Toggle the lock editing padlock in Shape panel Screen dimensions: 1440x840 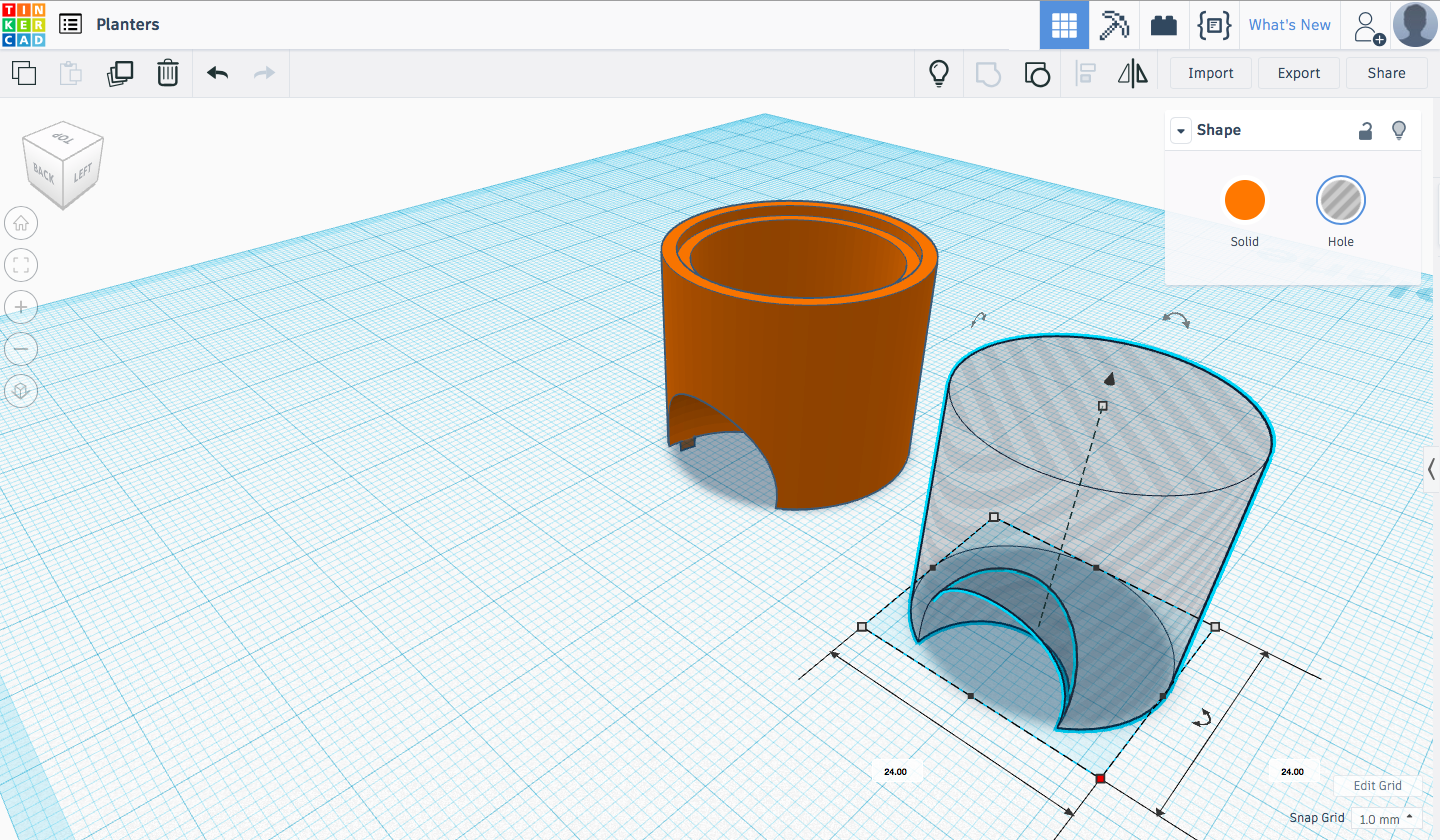tap(1364, 130)
